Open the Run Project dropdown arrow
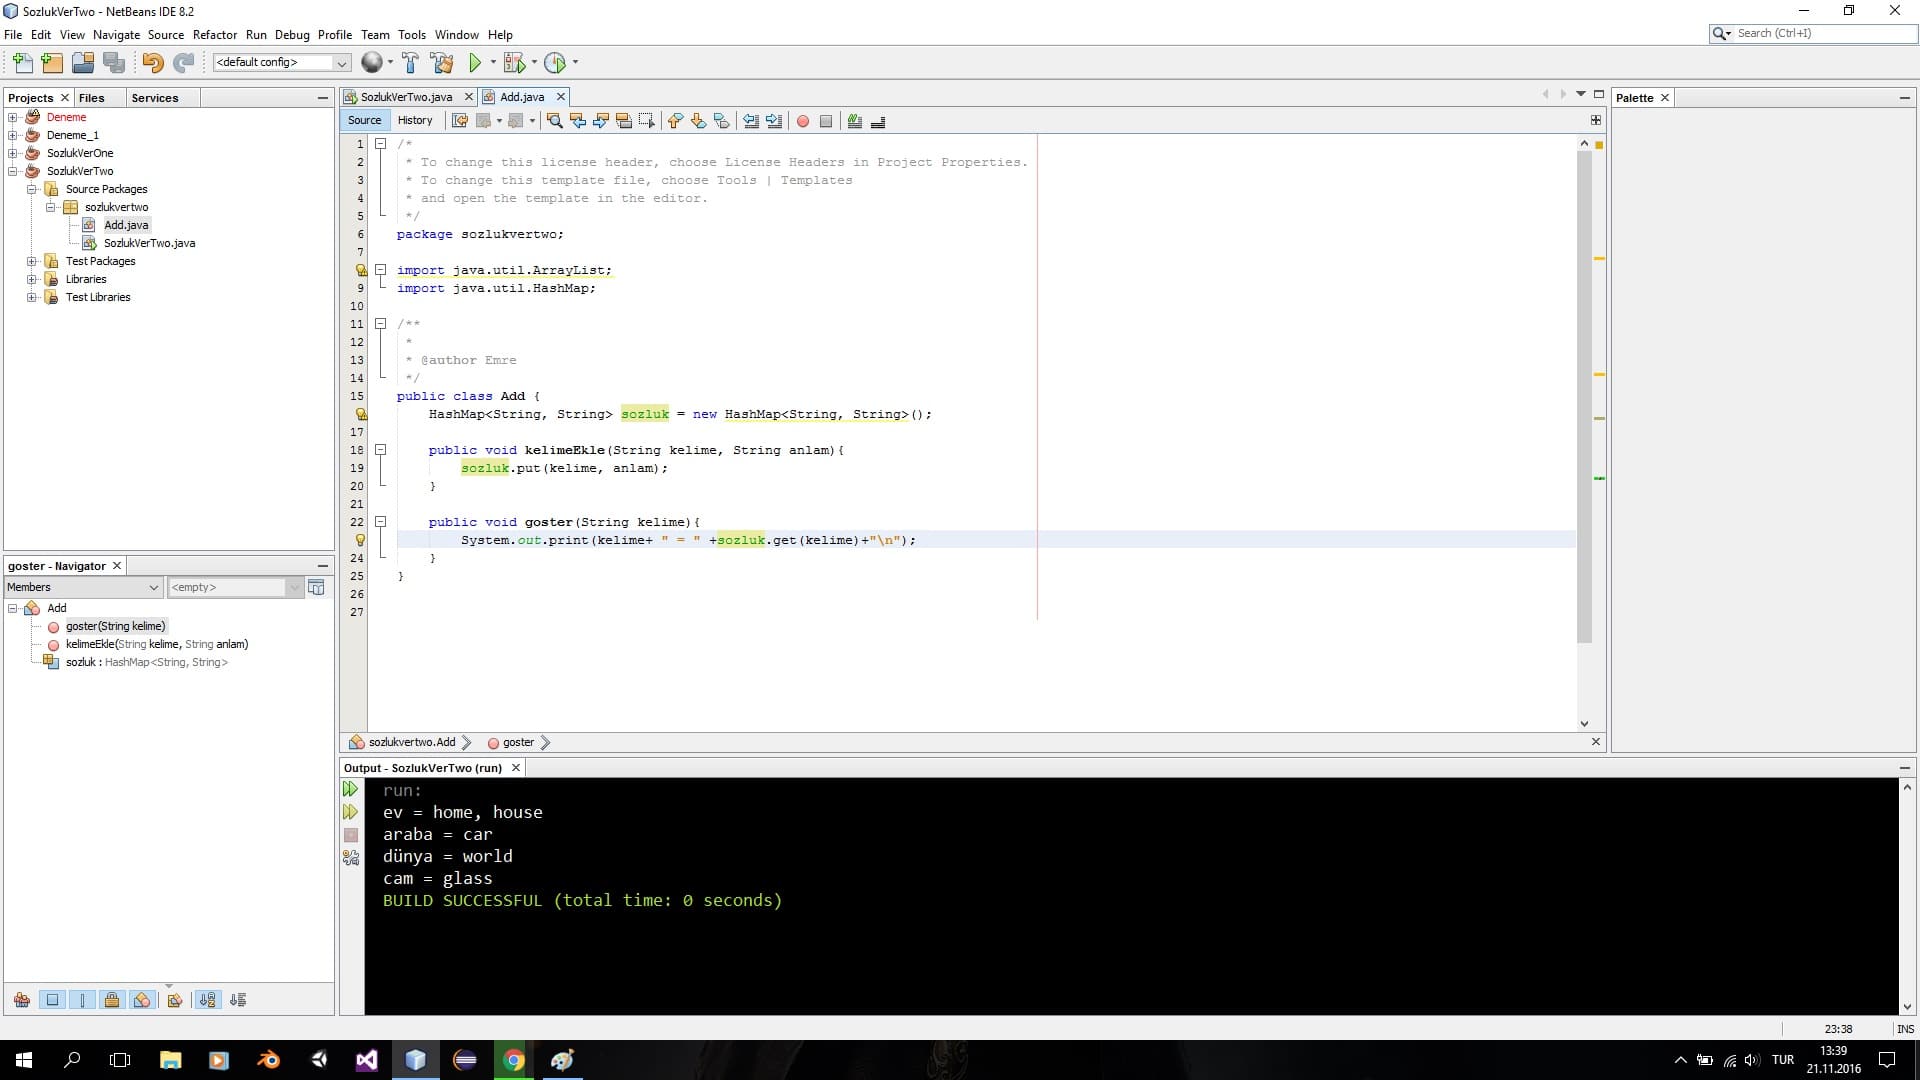 pos(491,62)
